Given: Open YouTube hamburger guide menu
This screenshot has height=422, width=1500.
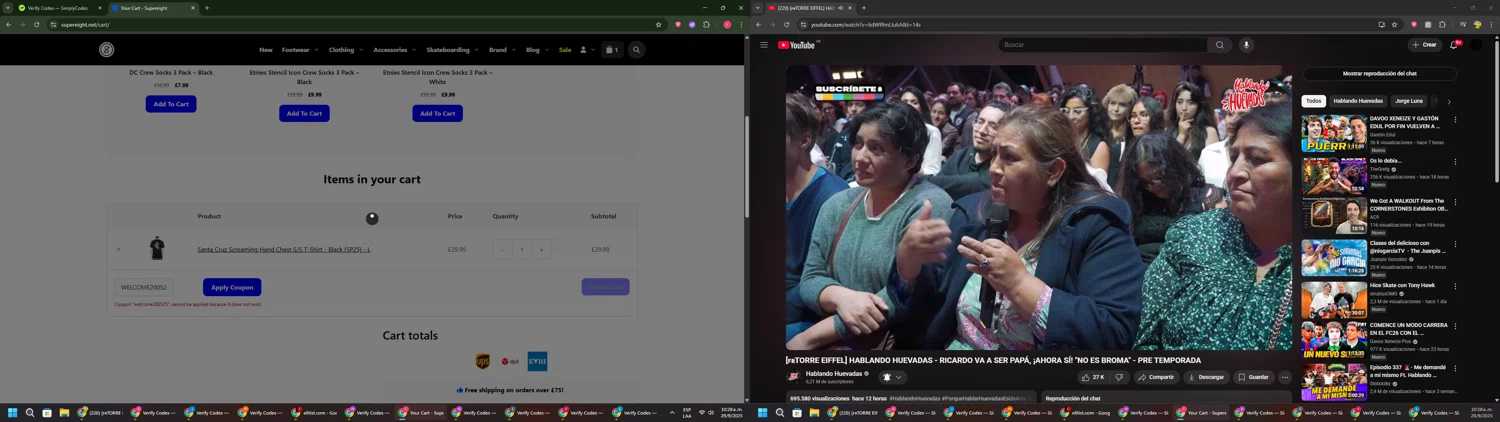Looking at the screenshot, I should click(x=764, y=45).
